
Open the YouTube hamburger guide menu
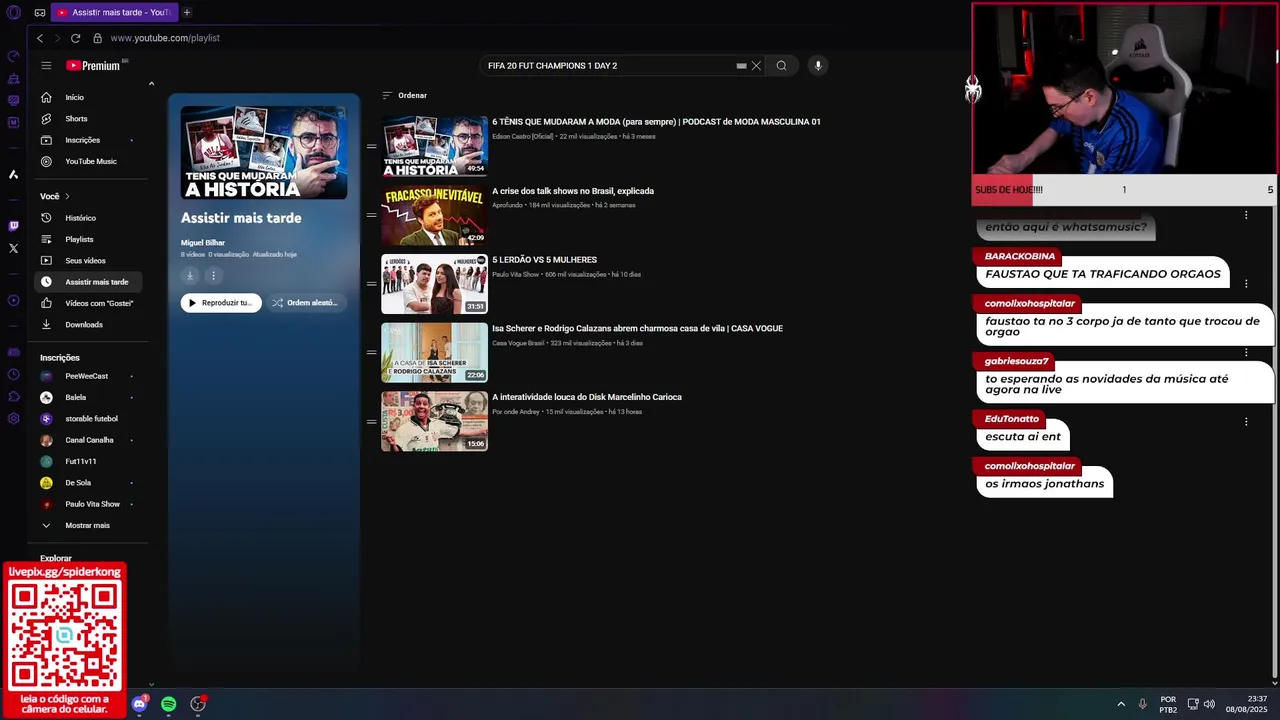[46, 65]
